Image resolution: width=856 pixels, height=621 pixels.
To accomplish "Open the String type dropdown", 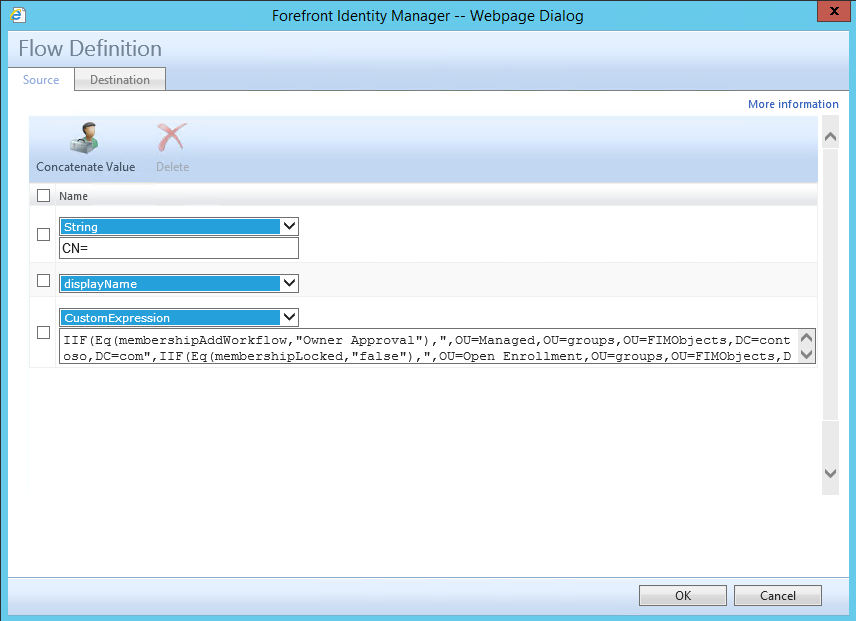I will coord(179,226).
